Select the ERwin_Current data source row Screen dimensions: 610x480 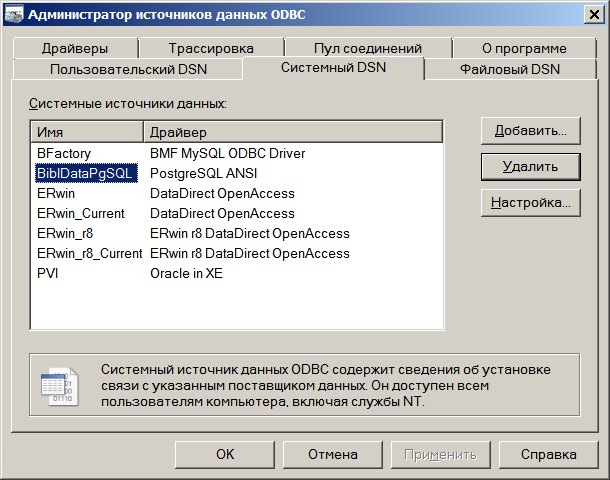80,213
